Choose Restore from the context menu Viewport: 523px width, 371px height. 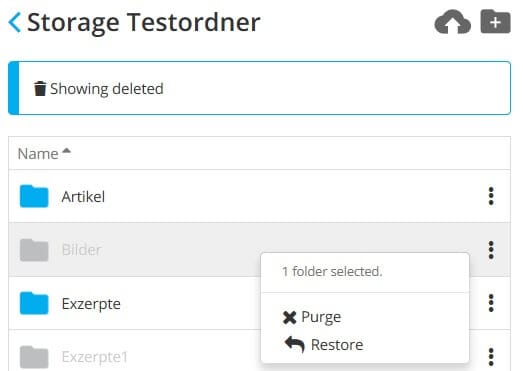tap(324, 345)
